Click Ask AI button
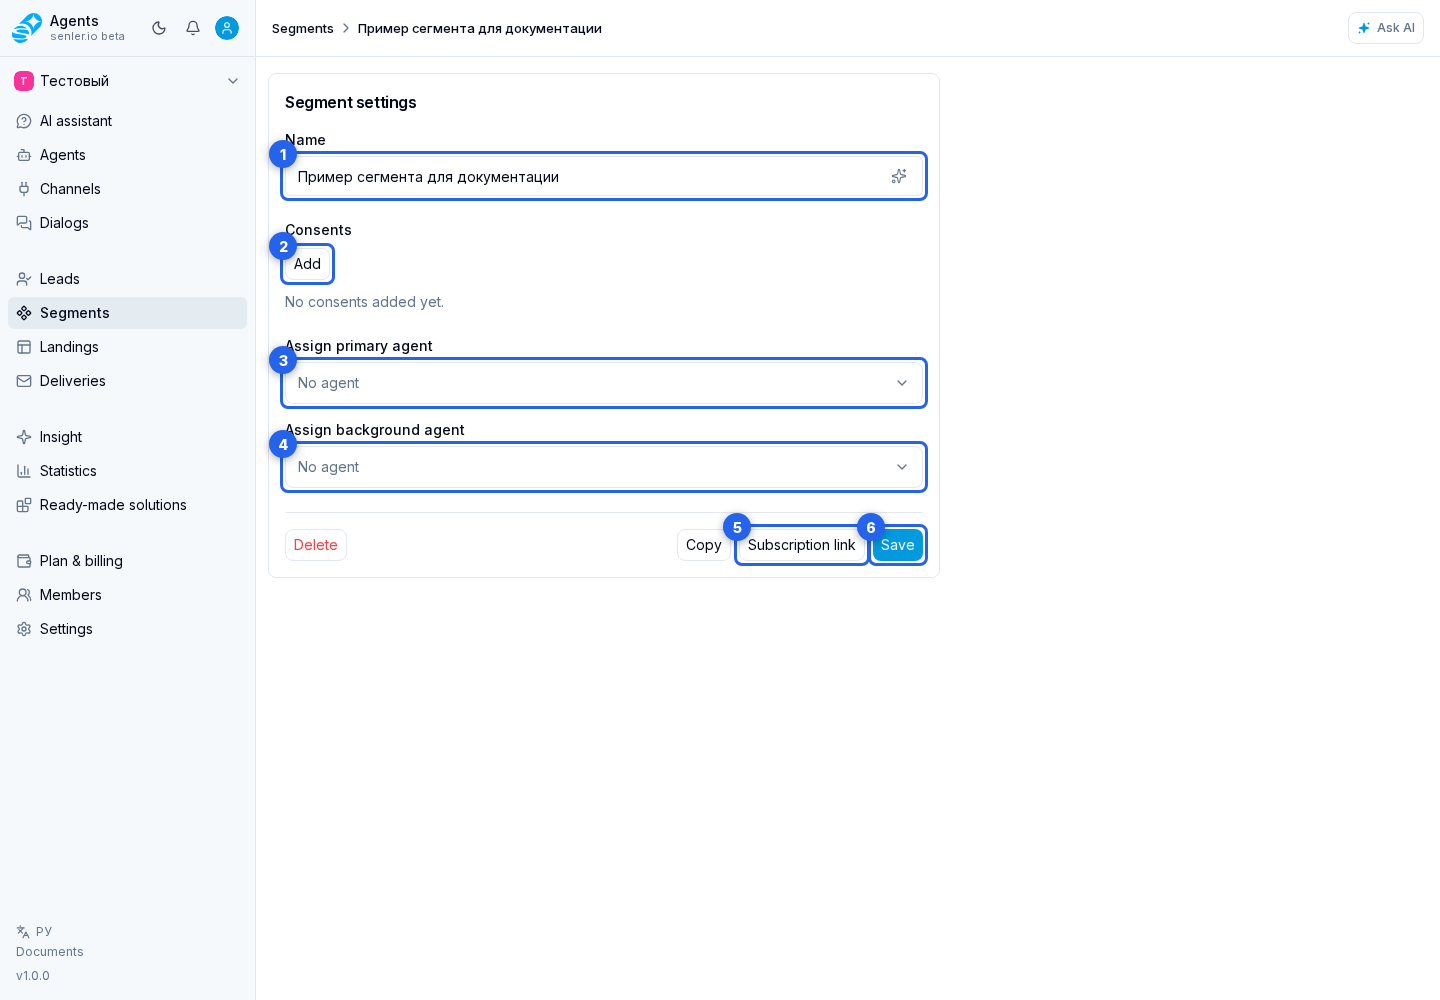The image size is (1440, 1000). point(1386,28)
